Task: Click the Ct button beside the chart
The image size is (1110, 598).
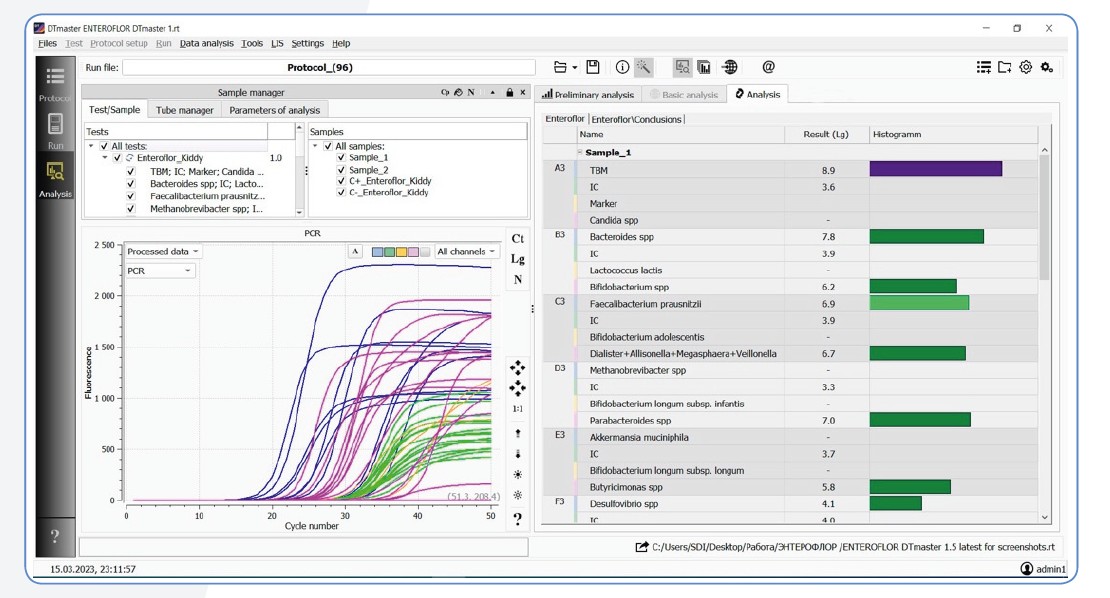Action: pos(517,238)
